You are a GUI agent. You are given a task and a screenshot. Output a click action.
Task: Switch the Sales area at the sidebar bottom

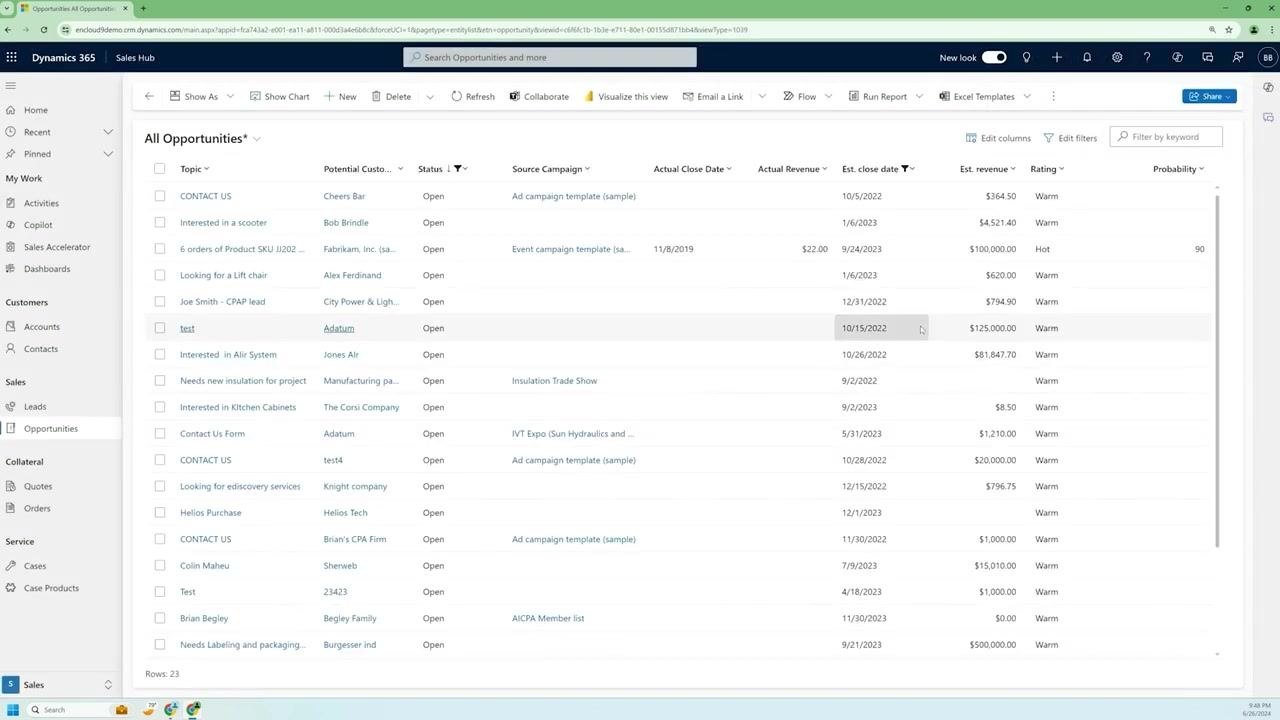coord(60,685)
